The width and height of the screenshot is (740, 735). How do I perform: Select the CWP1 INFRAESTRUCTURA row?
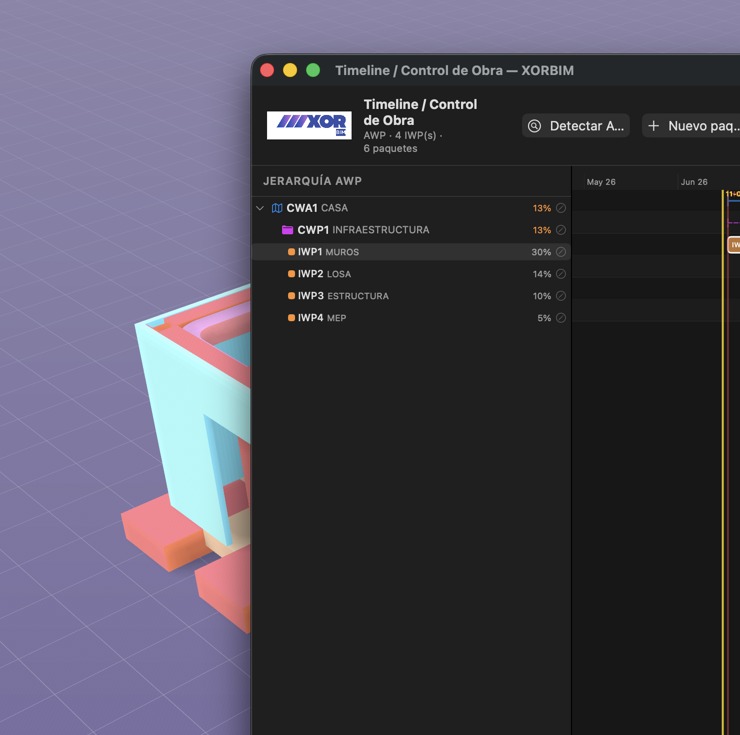click(x=411, y=230)
